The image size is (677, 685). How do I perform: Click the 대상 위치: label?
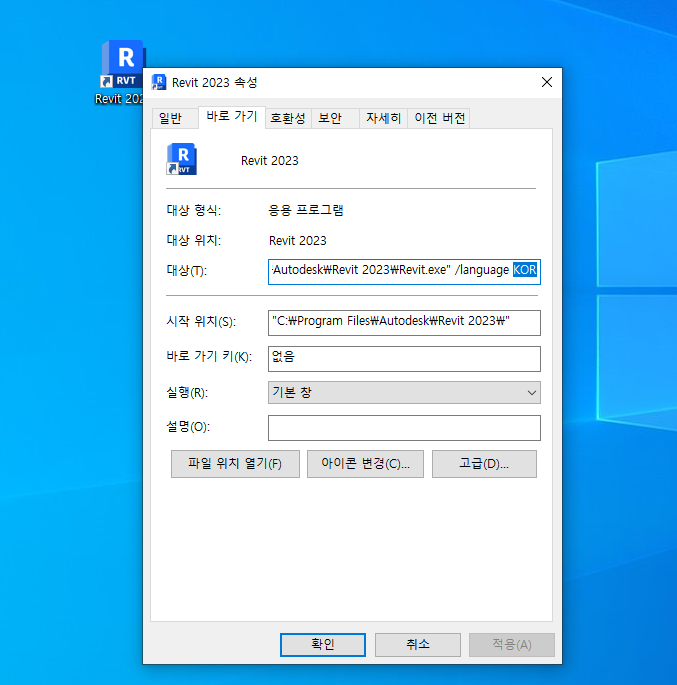coord(193,240)
